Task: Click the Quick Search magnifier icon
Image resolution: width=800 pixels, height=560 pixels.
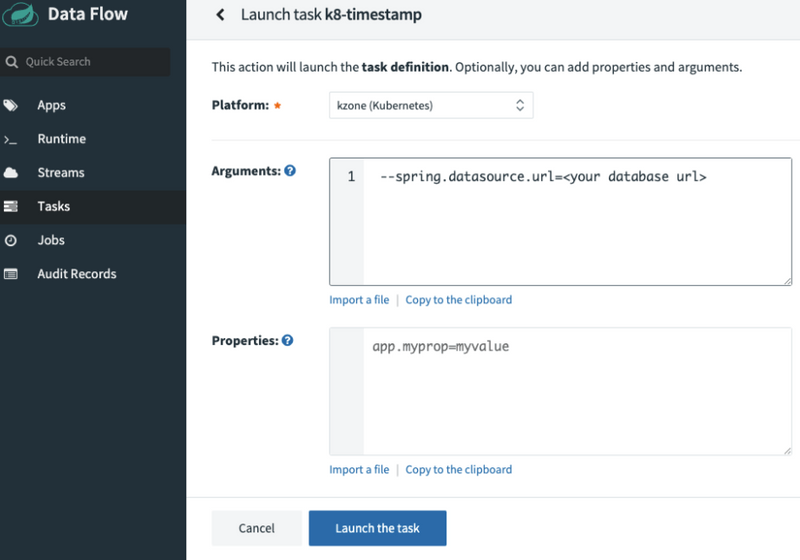Action: pyautogui.click(x=11, y=62)
